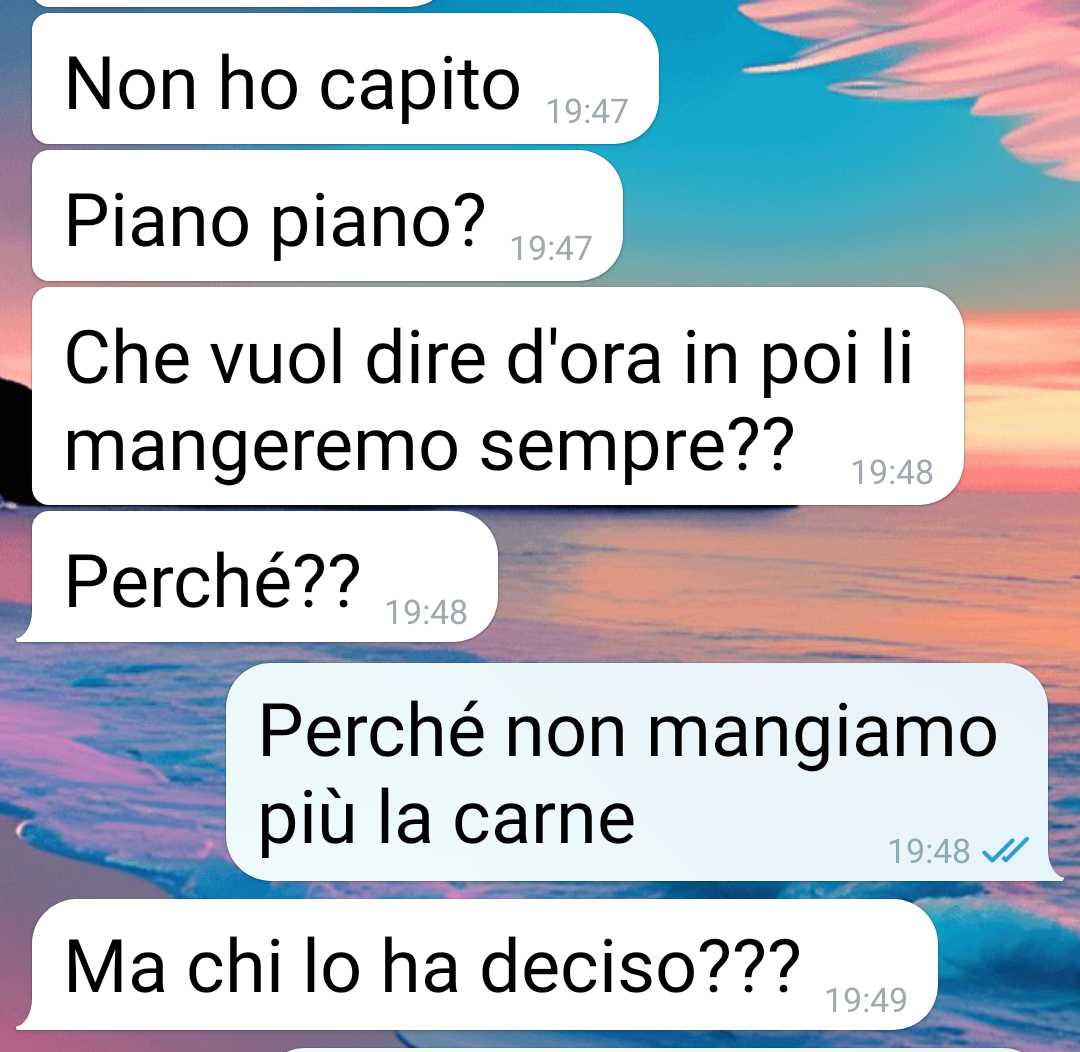
Task: Click the 19:48 timestamp after "mangeremo sempre??"
Action: coord(892,473)
